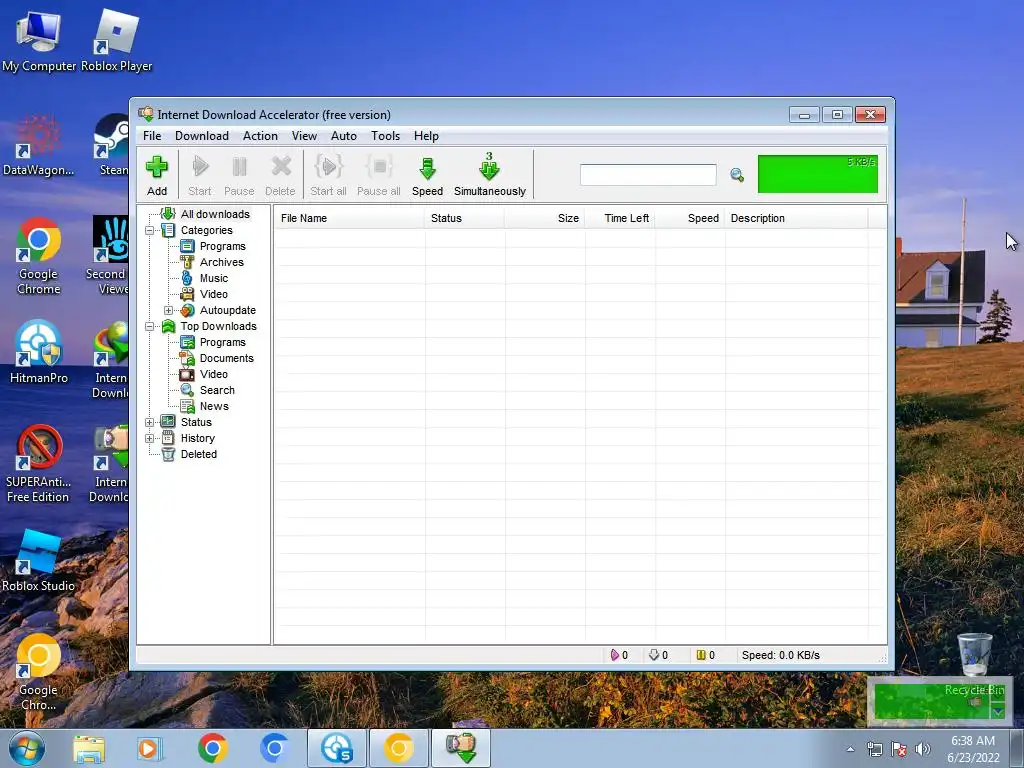1024x768 pixels.
Task: Click the Status tree item
Action: tap(196, 423)
